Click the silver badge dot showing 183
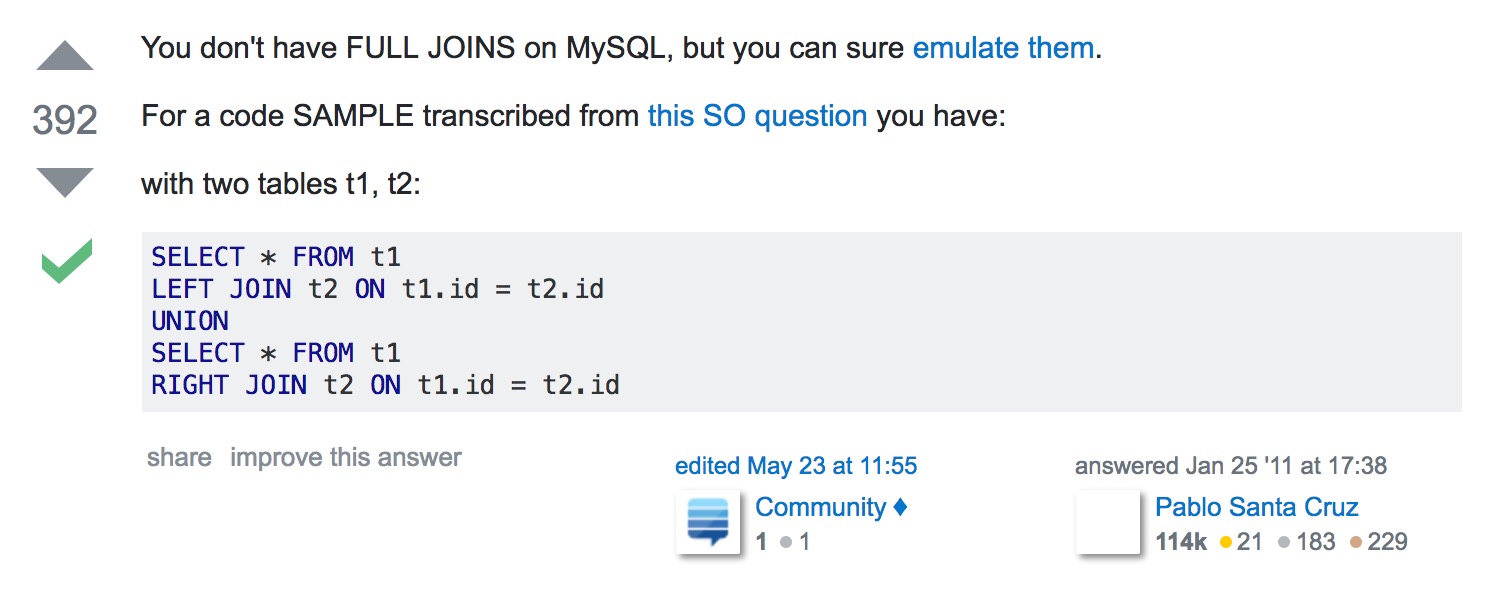The height and width of the screenshot is (594, 1496). [1284, 542]
